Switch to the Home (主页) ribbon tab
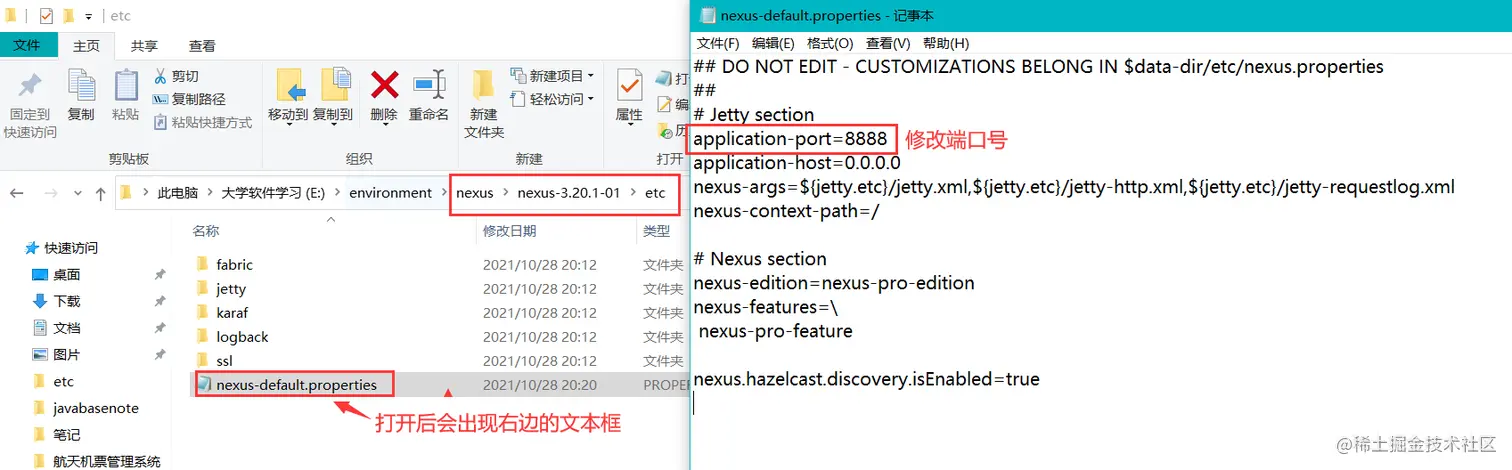1512x470 pixels. pyautogui.click(x=86, y=46)
